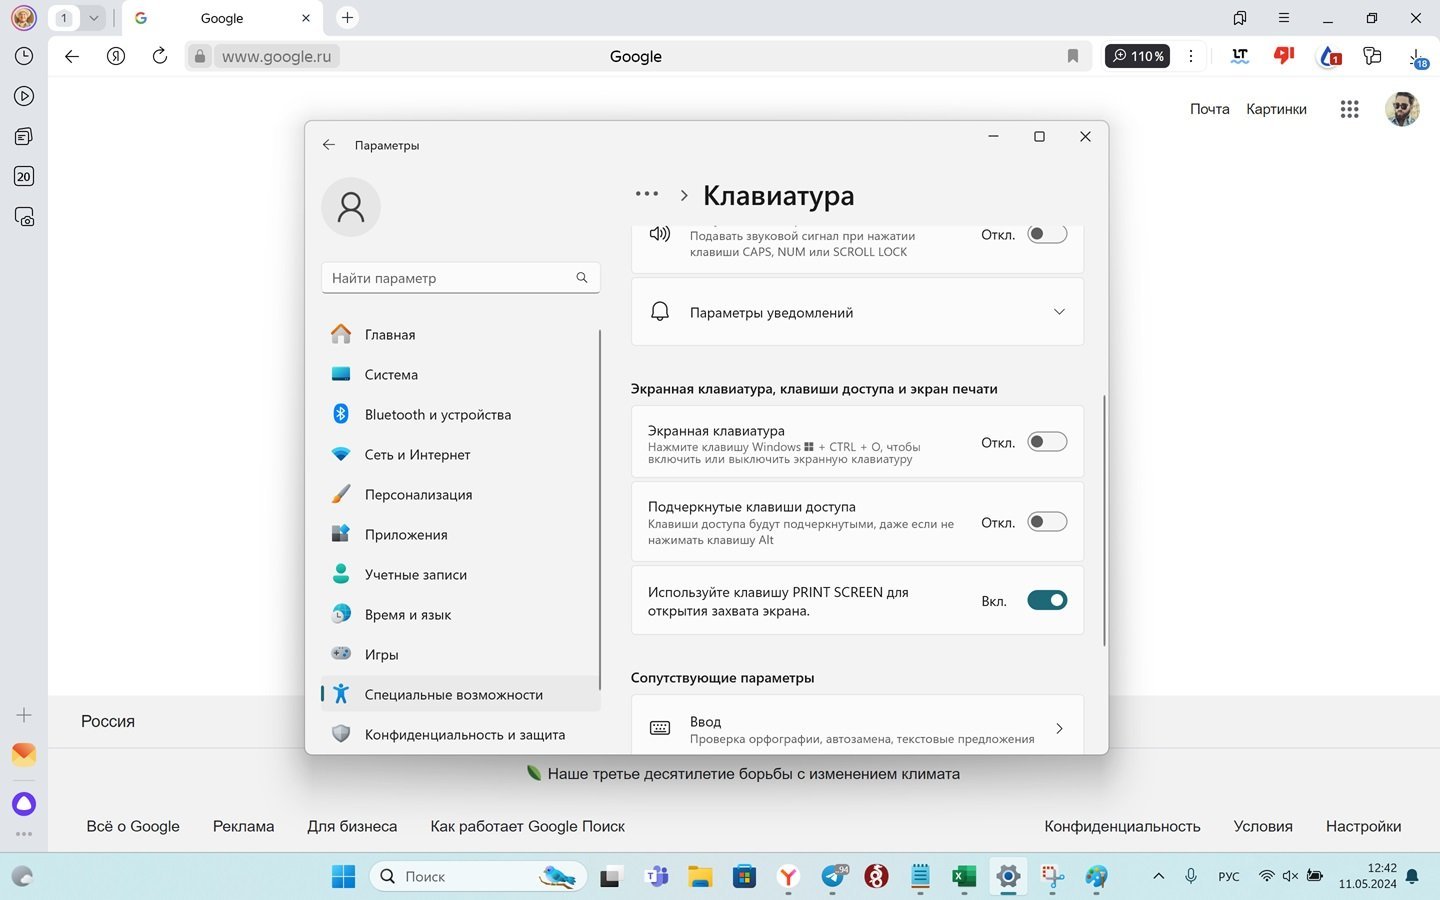Select Система in the sidebar
The height and width of the screenshot is (900, 1440).
tap(460, 375)
